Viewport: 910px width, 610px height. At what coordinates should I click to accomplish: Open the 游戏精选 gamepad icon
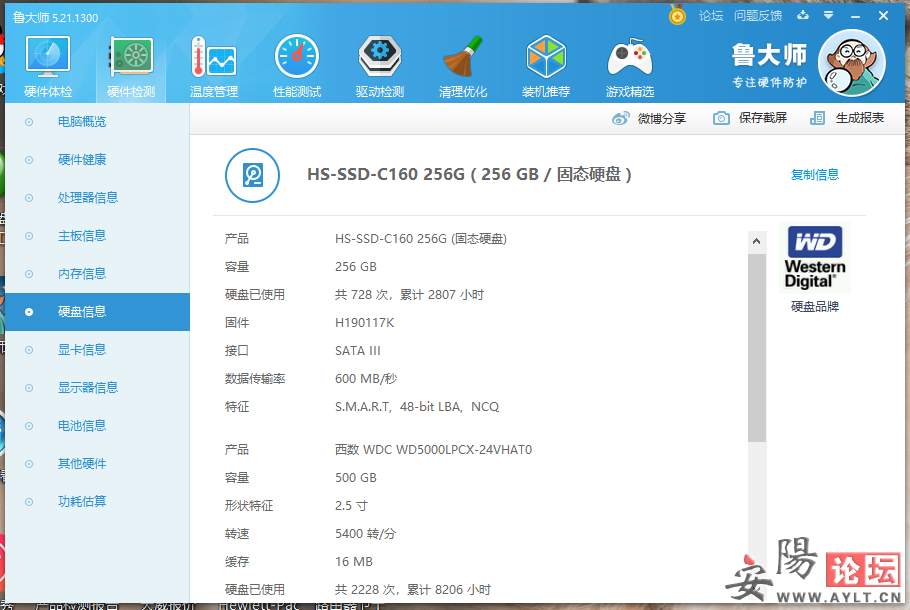[x=630, y=57]
